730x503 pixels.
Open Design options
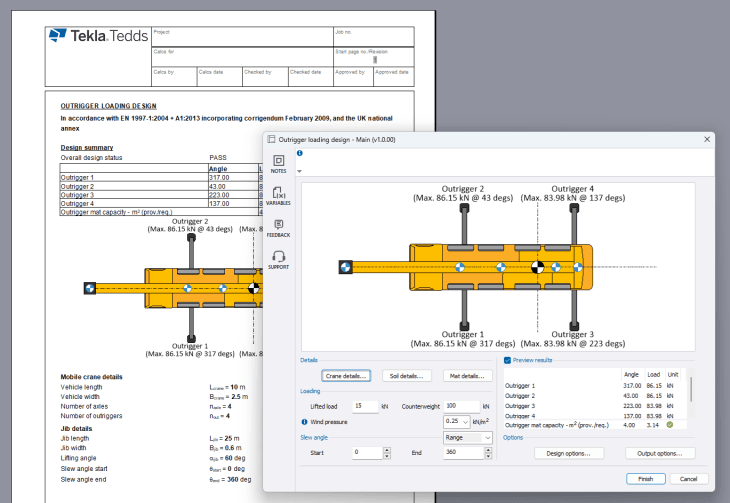pyautogui.click(x=568, y=453)
